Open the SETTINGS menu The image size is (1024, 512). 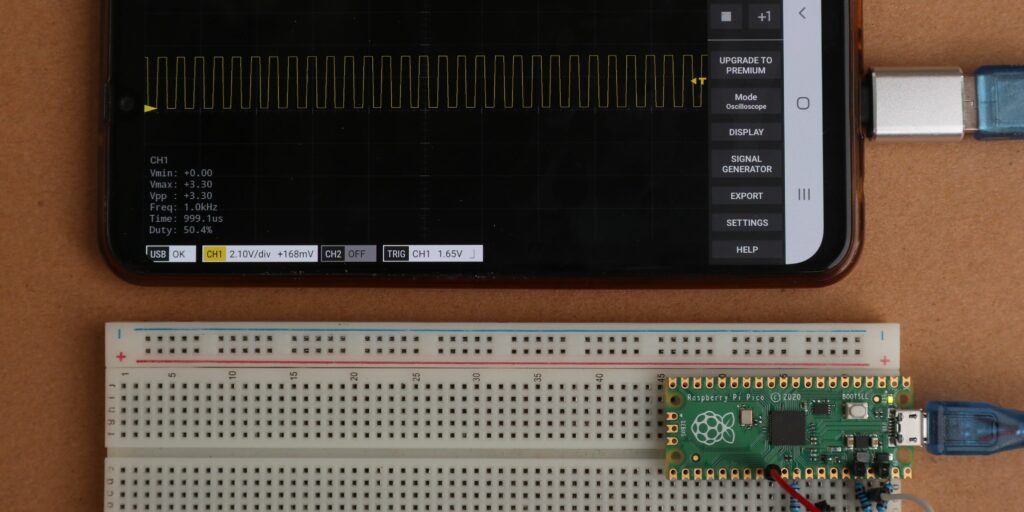coord(746,223)
